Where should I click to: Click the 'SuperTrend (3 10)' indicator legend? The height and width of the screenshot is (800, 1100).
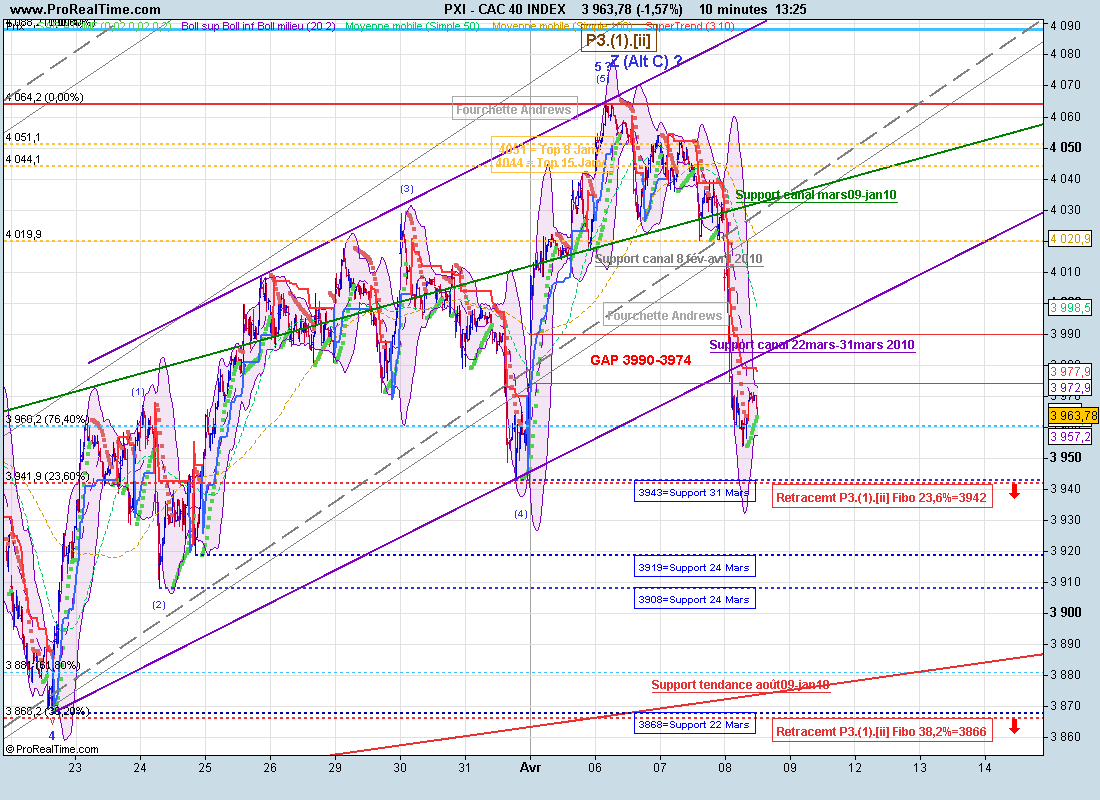click(690, 26)
